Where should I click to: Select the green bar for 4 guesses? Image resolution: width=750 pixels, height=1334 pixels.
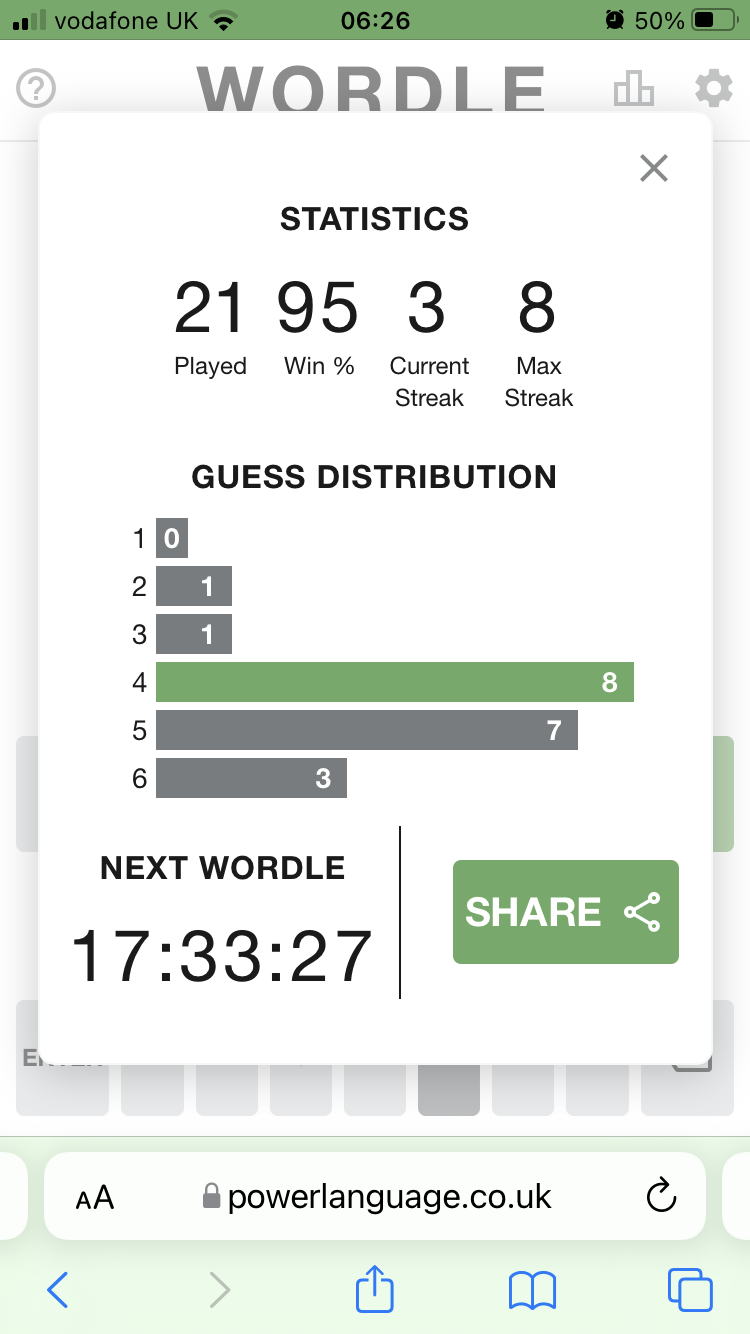395,682
